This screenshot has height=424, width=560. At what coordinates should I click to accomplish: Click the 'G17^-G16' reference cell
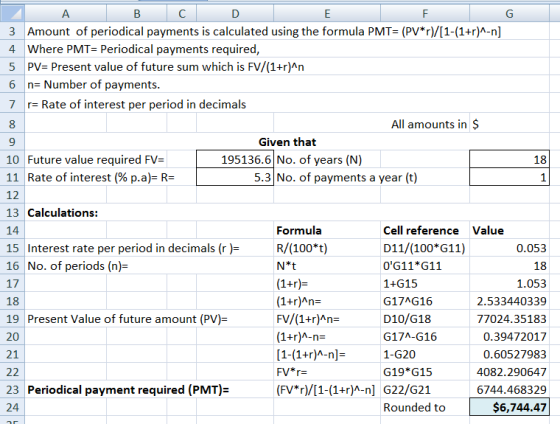tap(425, 336)
